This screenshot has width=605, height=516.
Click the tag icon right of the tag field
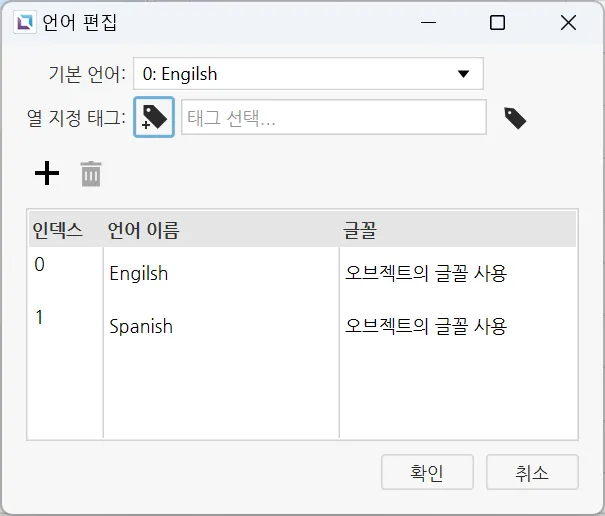click(515, 119)
